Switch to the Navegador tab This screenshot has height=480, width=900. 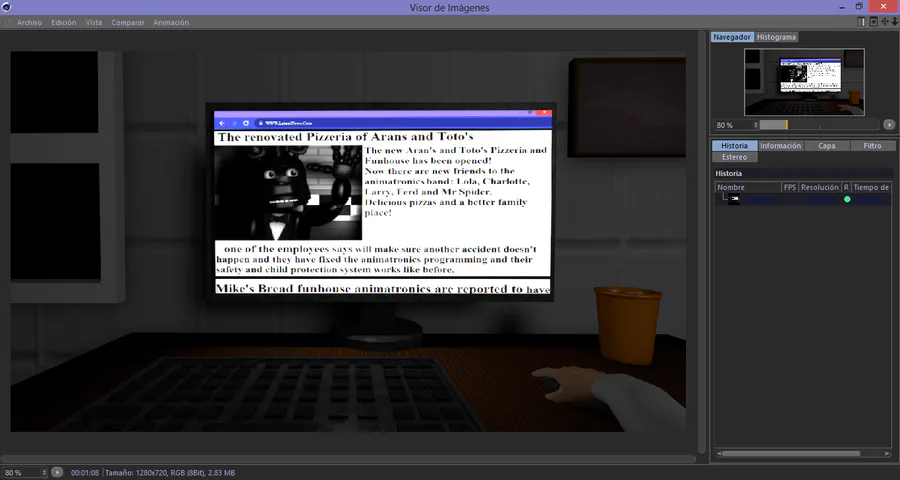(x=732, y=37)
